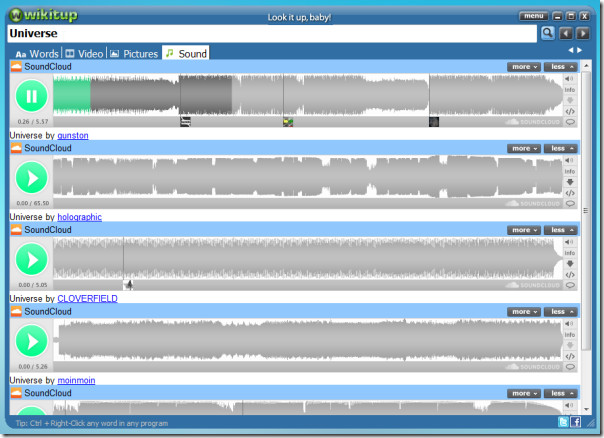The height and width of the screenshot is (438, 604).
Task: Toggle comments on the moinmoin track player
Action: coord(570,367)
